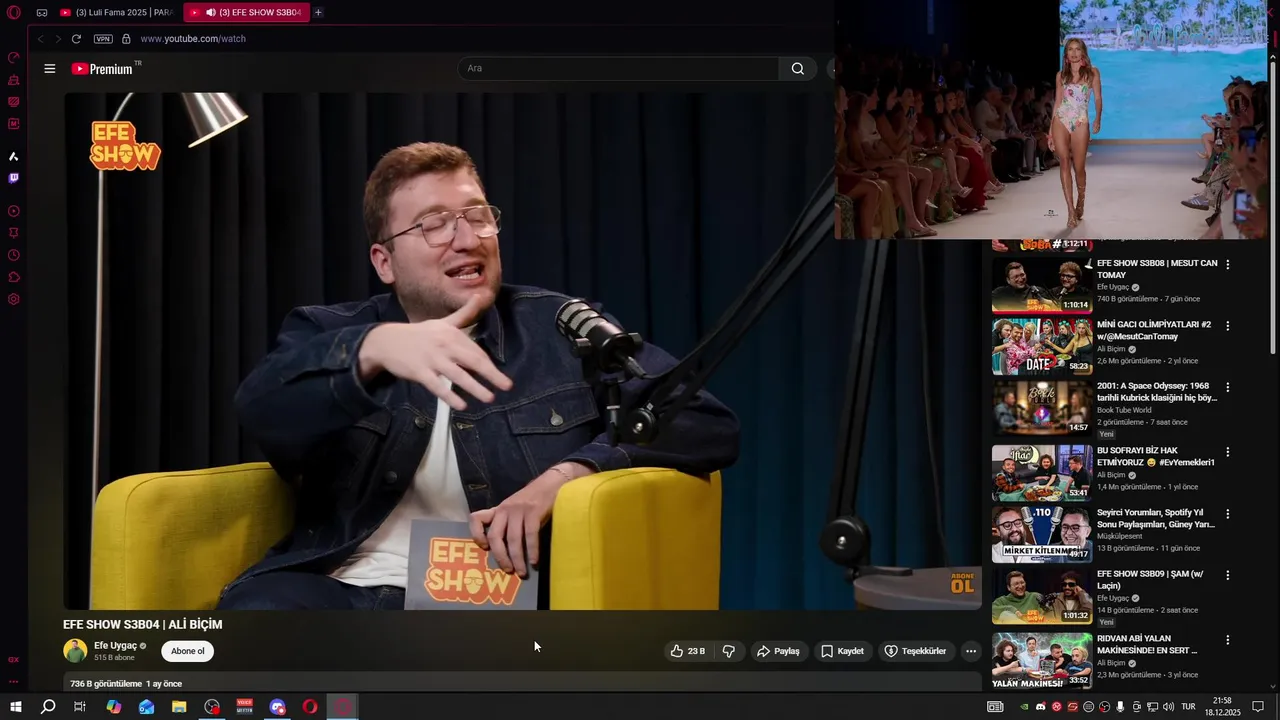1280x720 pixels.
Task: Visit Efe Uygaç channel avatar
Action: click(75, 651)
